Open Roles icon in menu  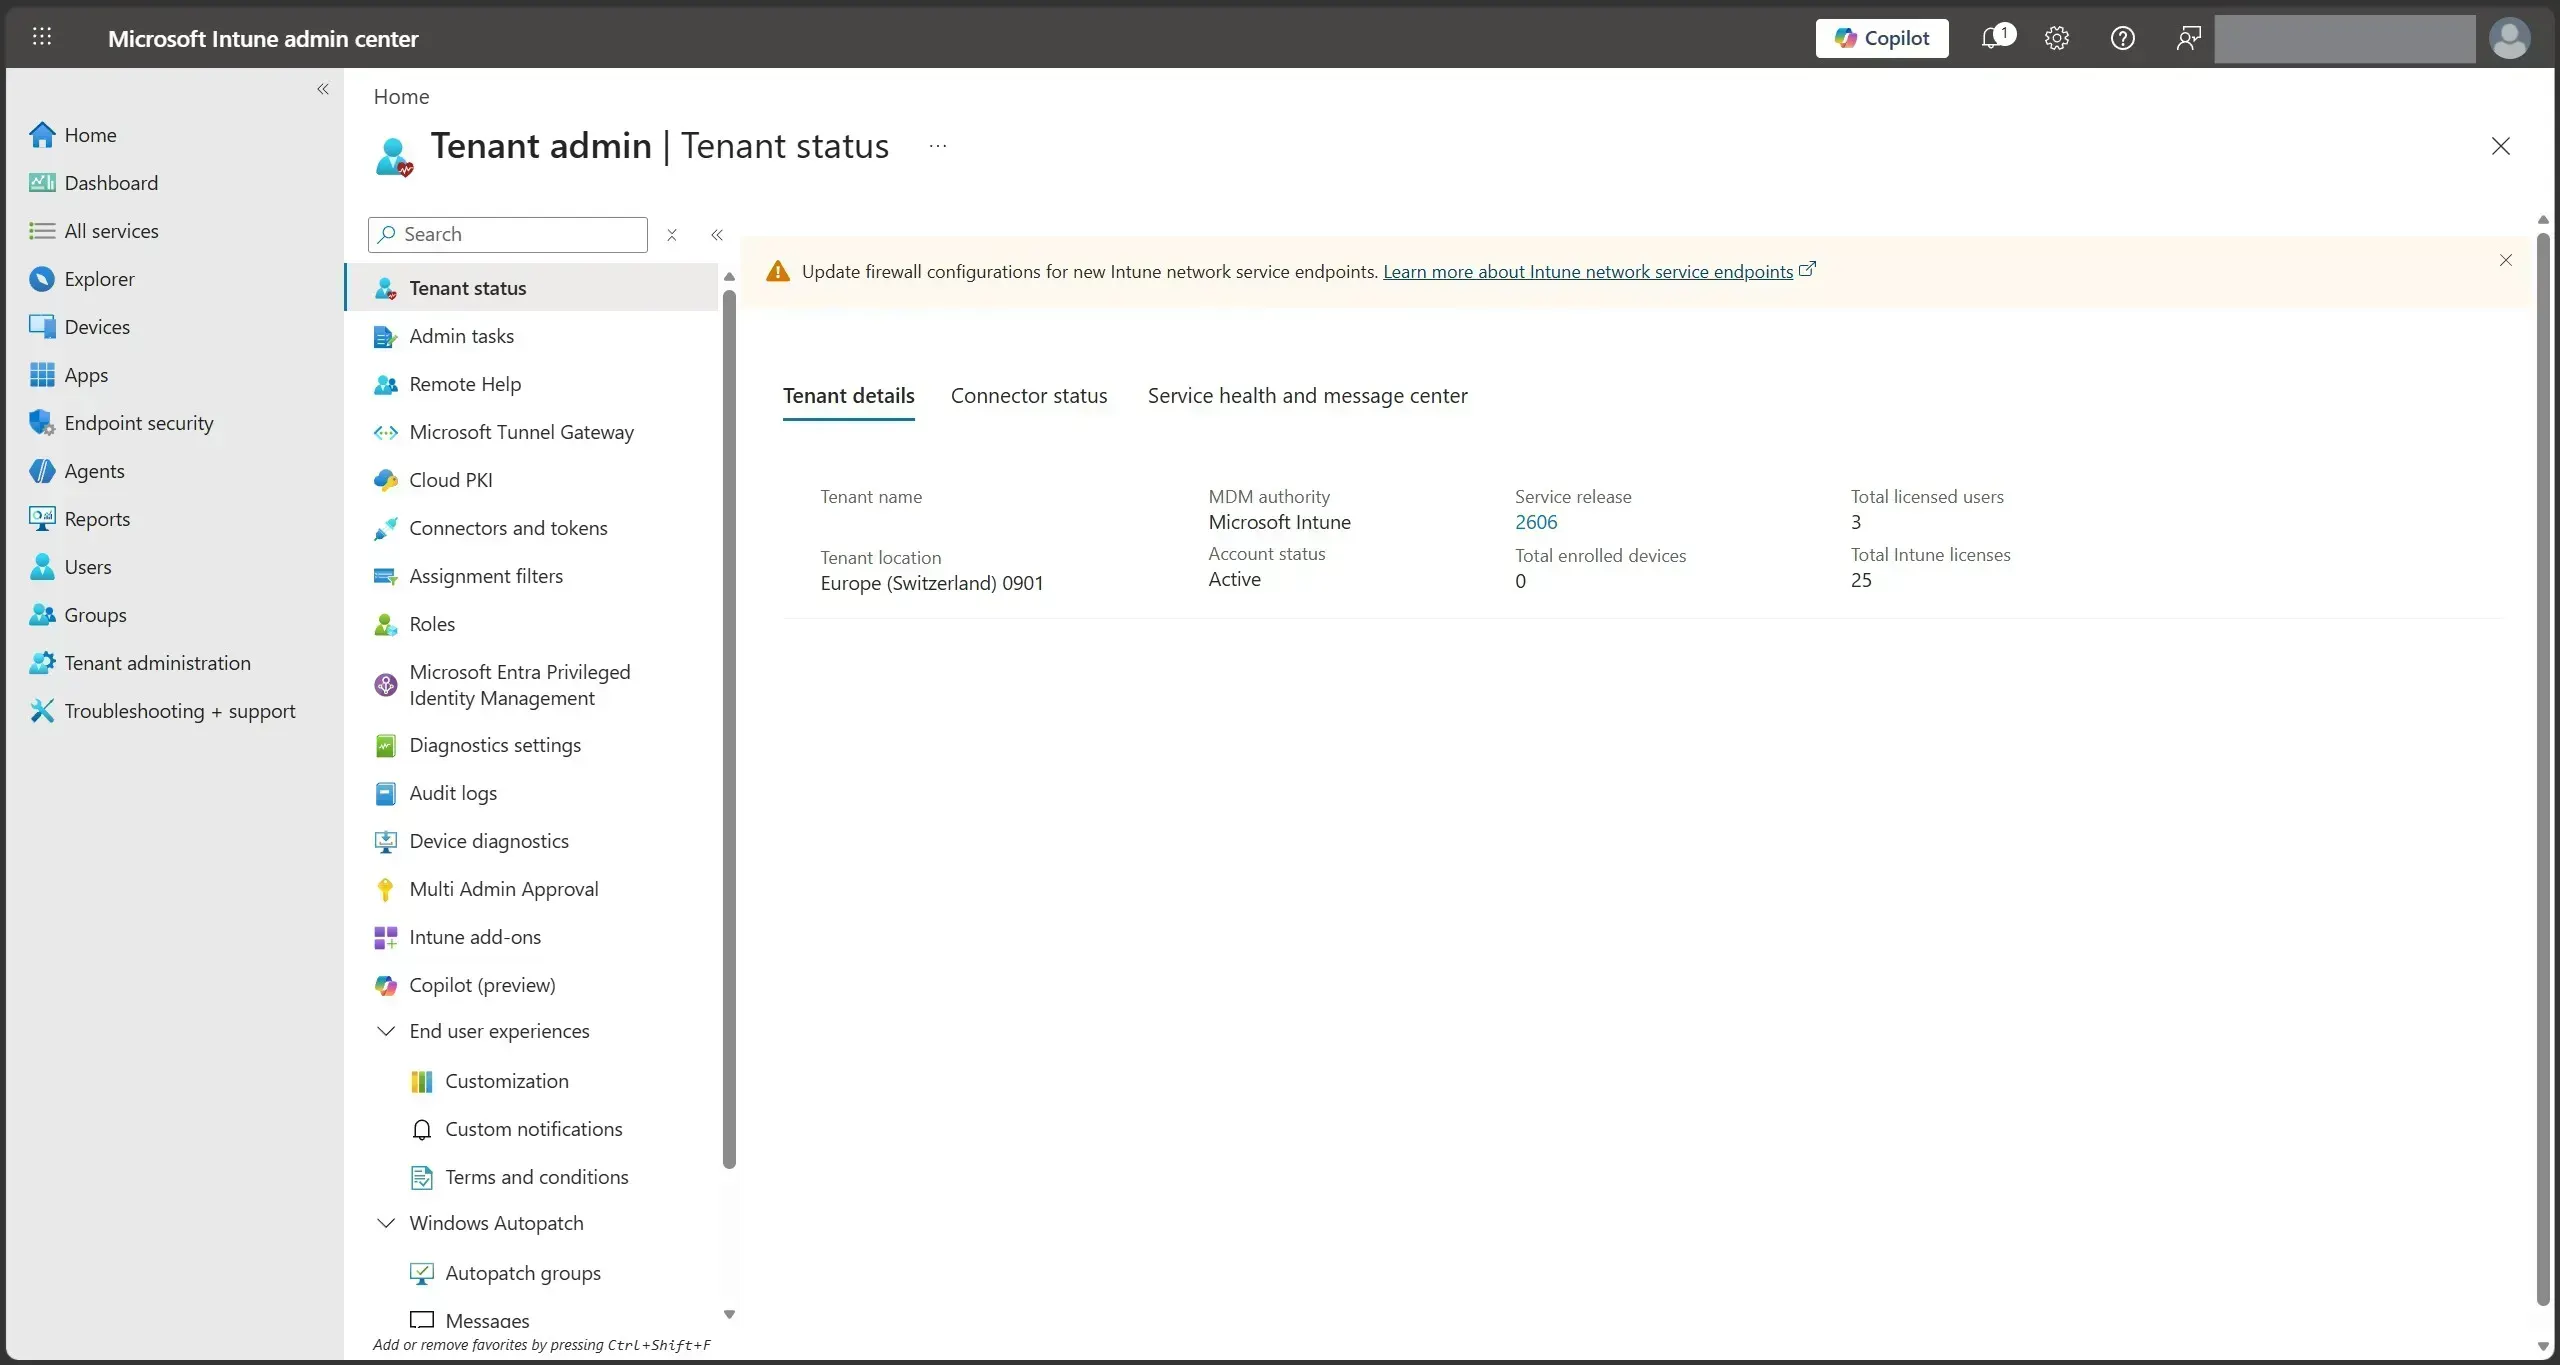point(385,624)
